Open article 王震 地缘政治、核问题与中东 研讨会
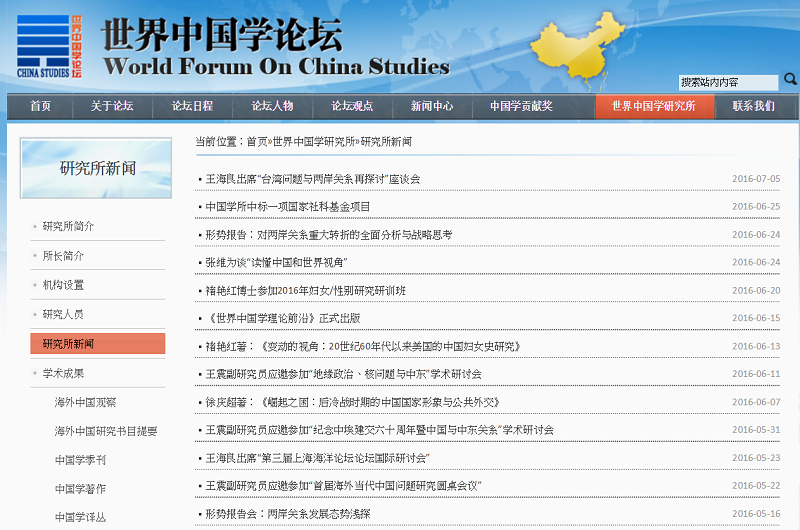Image resolution: width=800 pixels, height=530 pixels. click(343, 374)
